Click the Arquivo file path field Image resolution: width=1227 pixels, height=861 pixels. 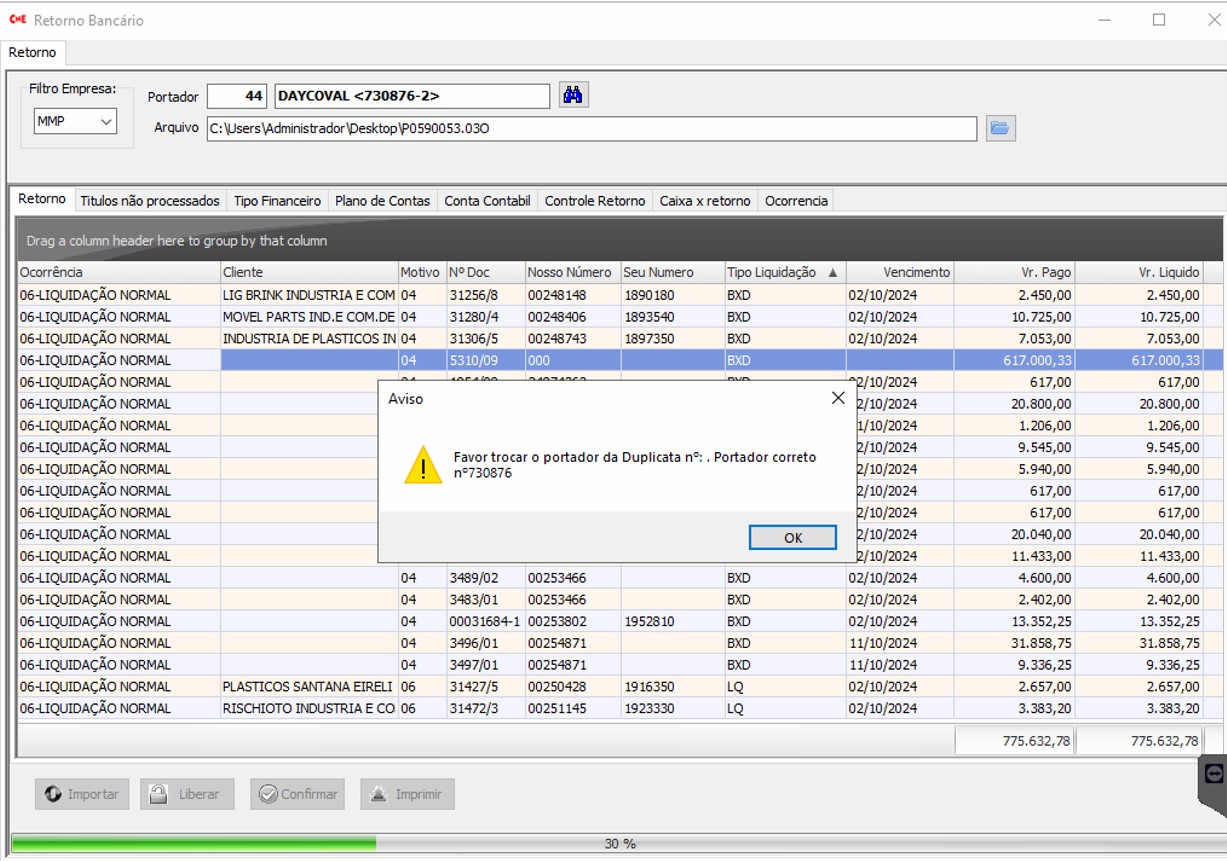(x=590, y=128)
